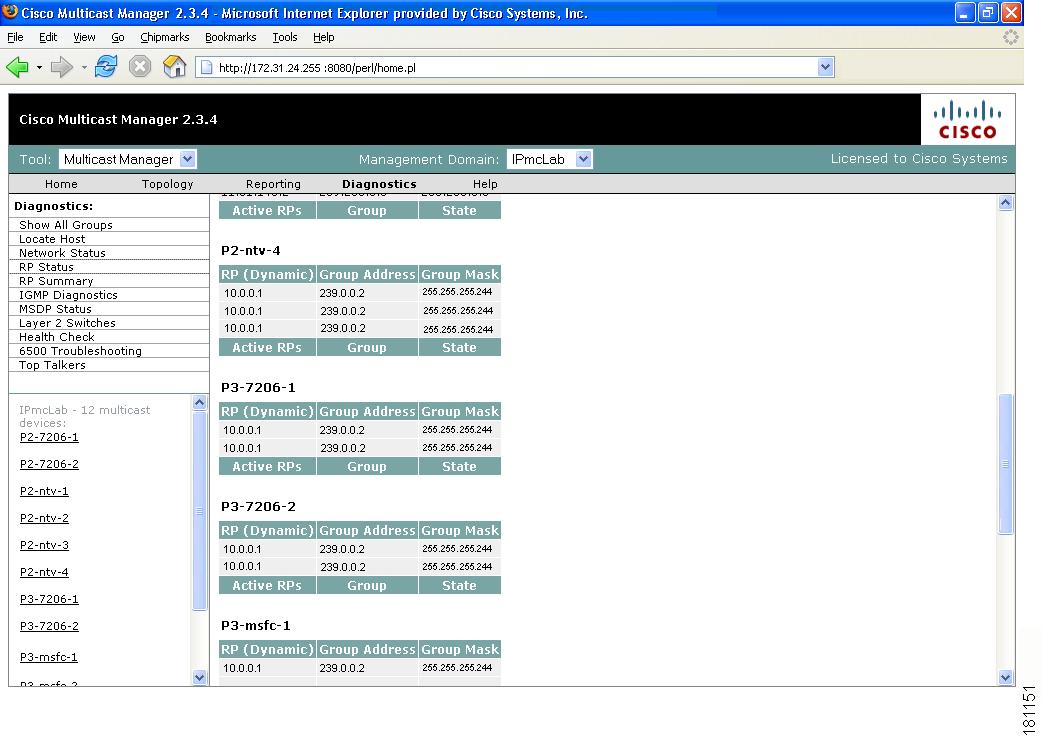Click the device list scrollbar down arrow
Viewport: 1043px width, 742px height.
point(200,677)
